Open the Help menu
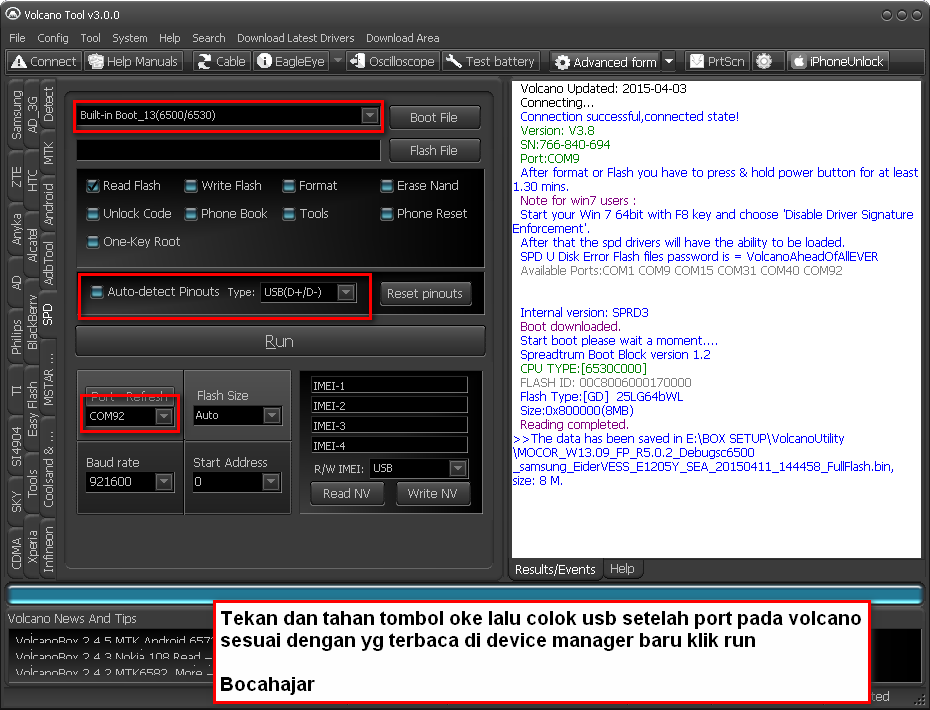This screenshot has width=930, height=710. 170,38
